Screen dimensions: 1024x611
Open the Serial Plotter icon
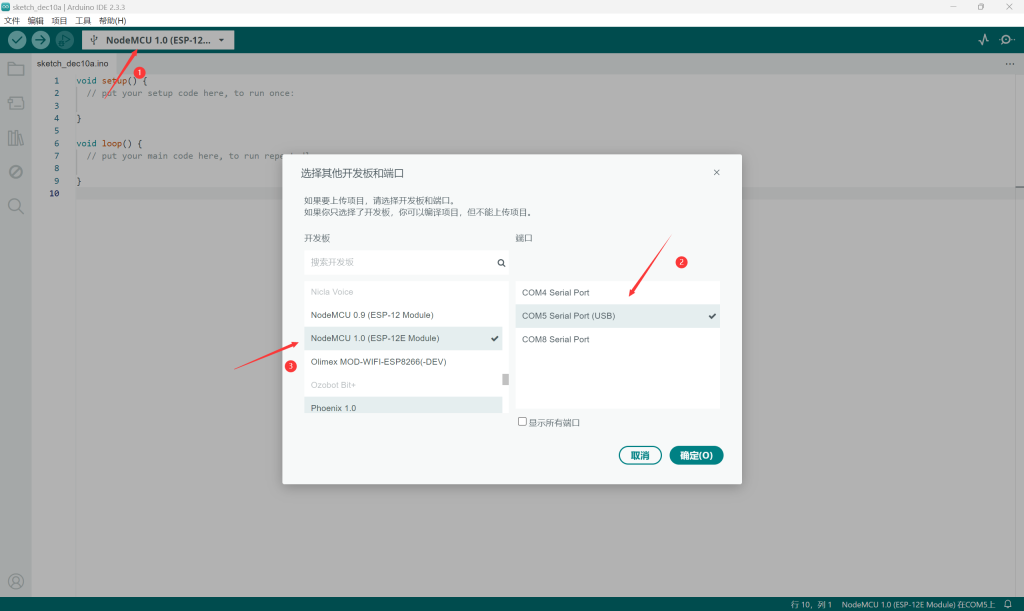(984, 40)
